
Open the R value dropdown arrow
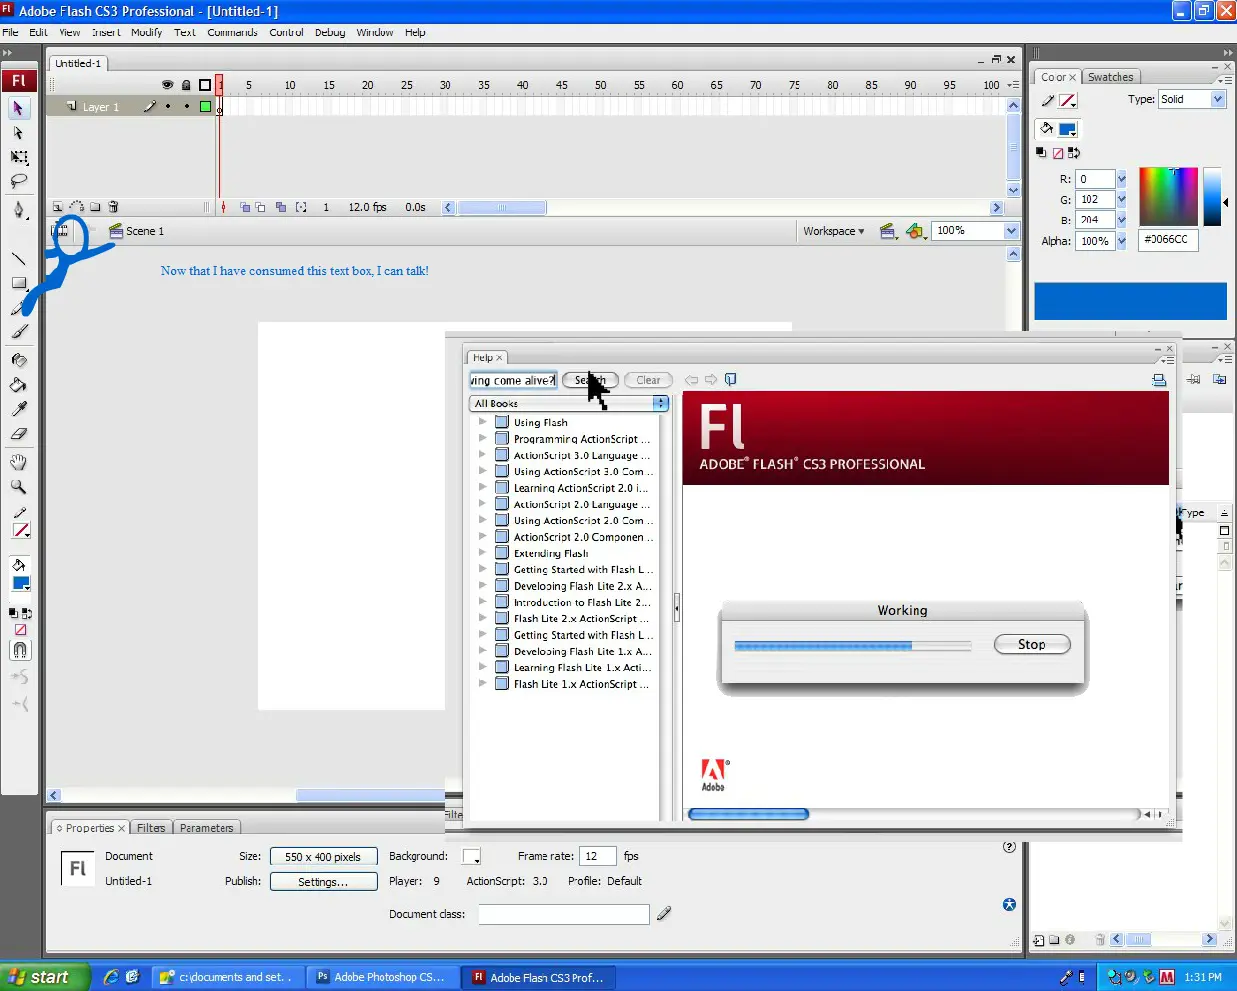(1121, 179)
